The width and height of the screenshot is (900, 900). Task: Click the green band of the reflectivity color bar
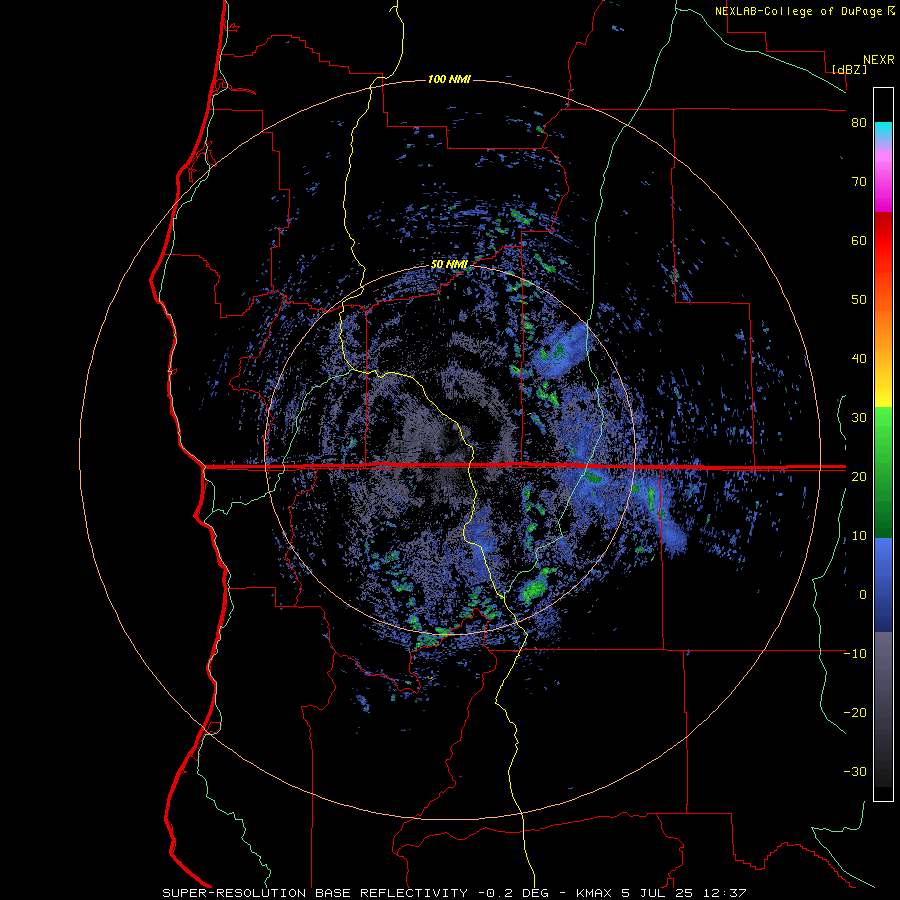click(883, 472)
